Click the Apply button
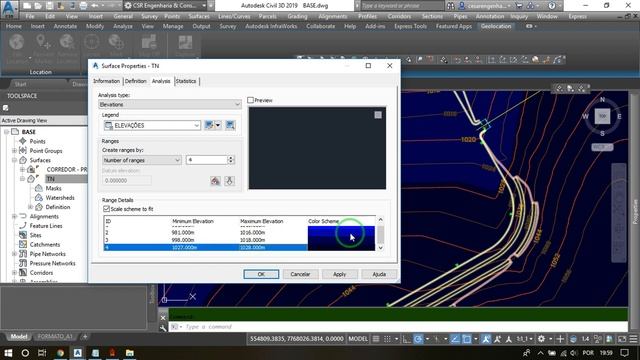Viewport: 640px width, 360px height. (340, 274)
